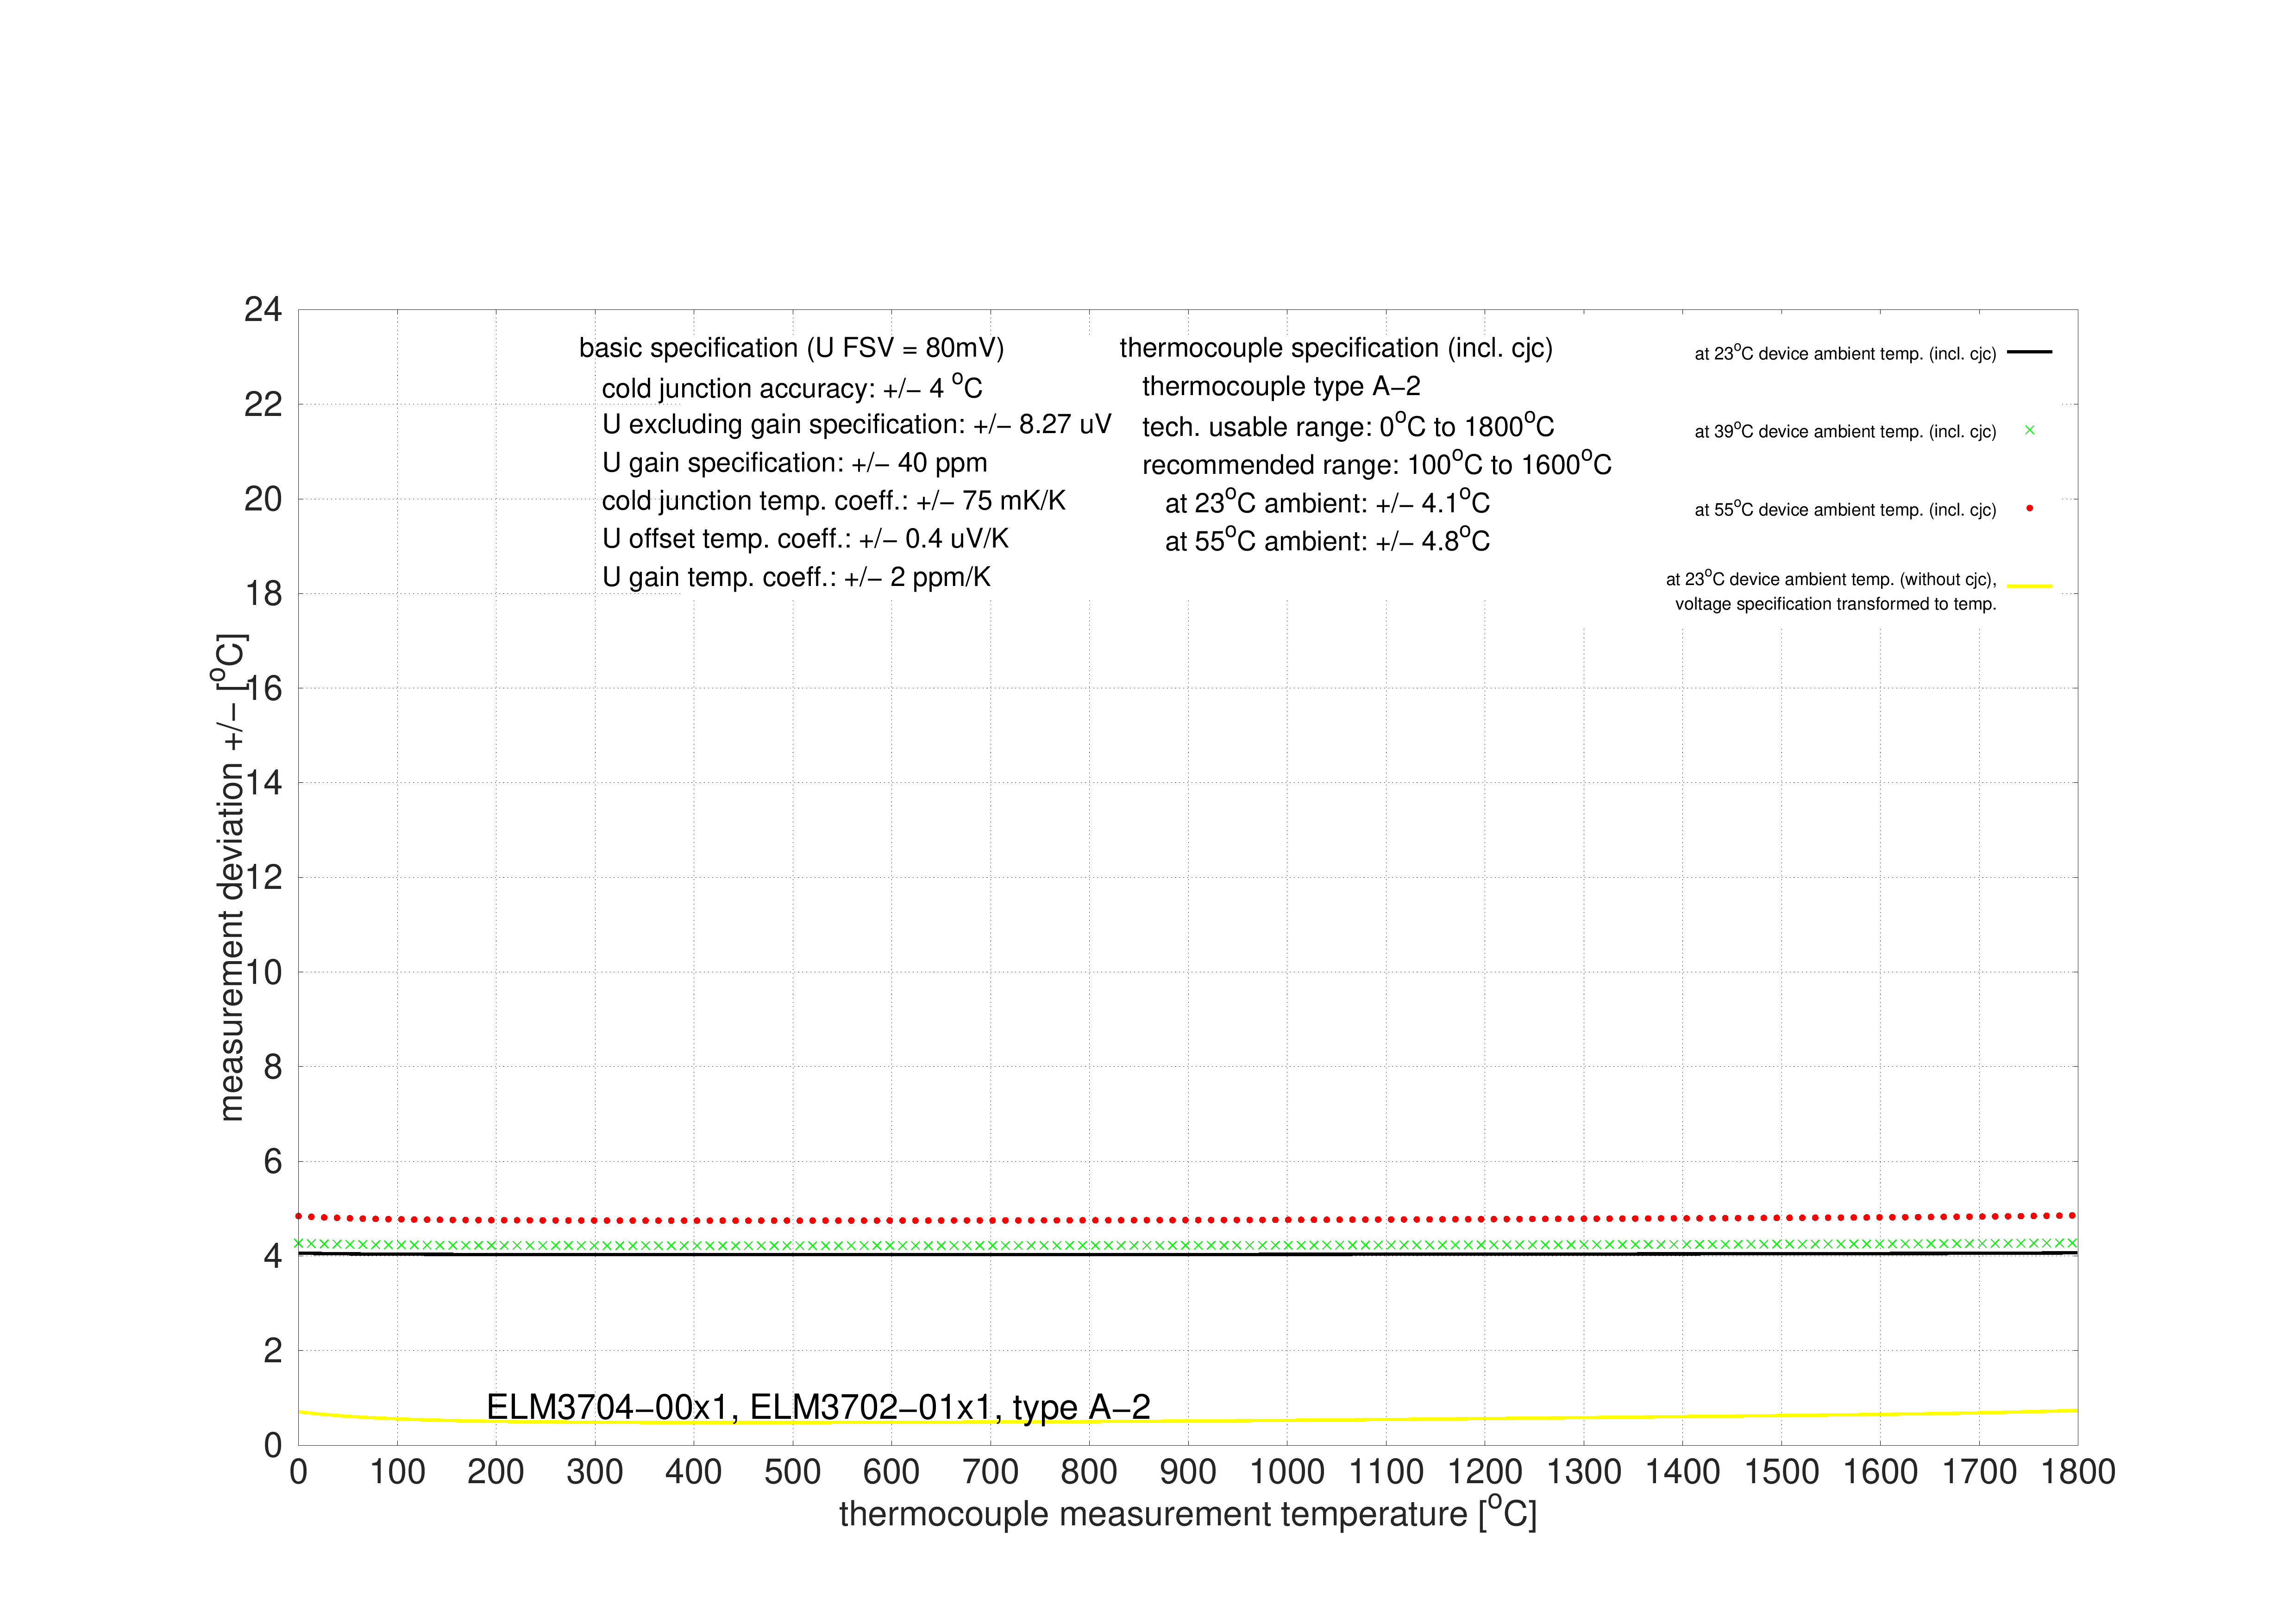Viewport: 2296px width, 1624px height.
Task: Click the black line legend sample for 23°C
Action: (2029, 352)
